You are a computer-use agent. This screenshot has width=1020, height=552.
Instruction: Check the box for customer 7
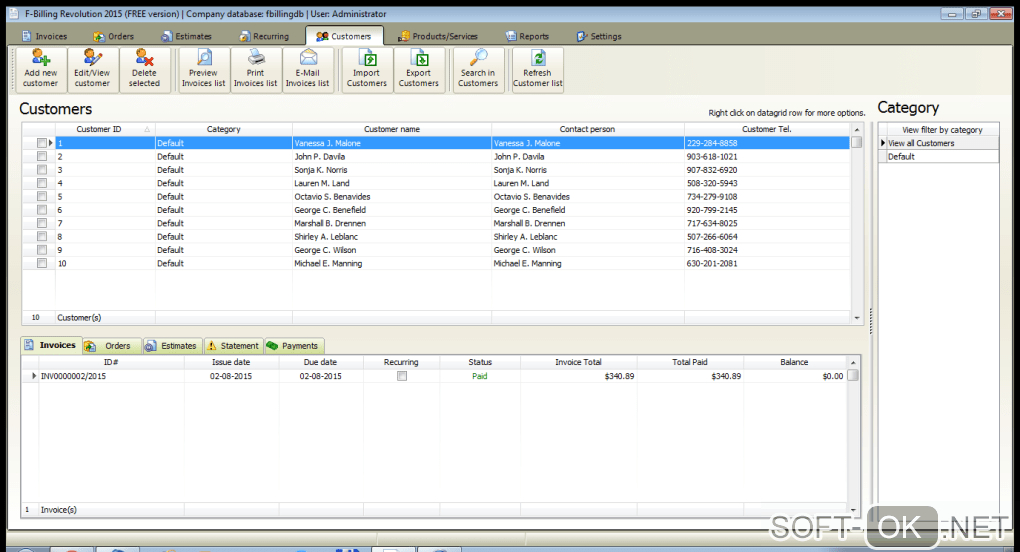coord(42,223)
